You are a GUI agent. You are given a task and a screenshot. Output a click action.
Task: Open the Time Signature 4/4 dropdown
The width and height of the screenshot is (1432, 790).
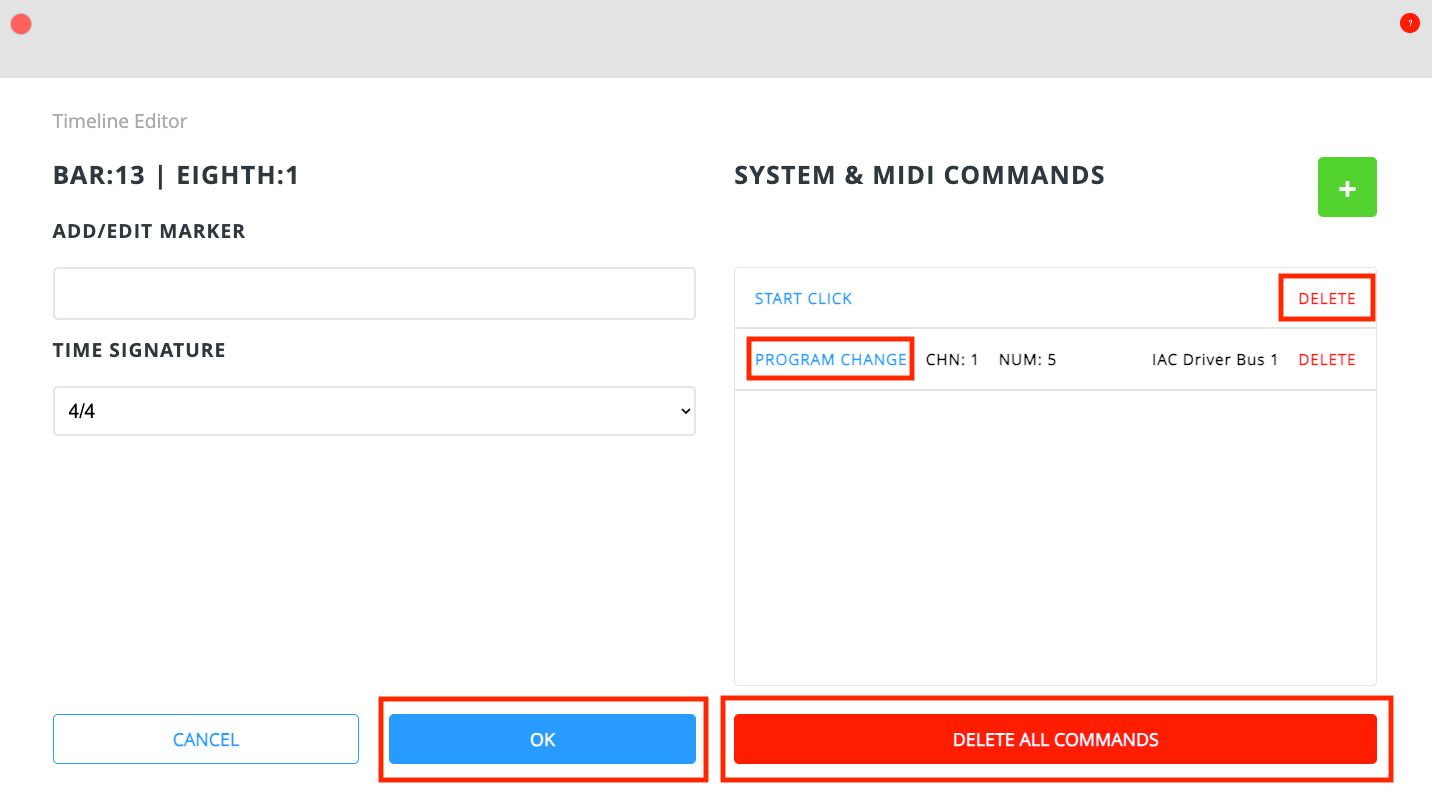click(x=373, y=411)
